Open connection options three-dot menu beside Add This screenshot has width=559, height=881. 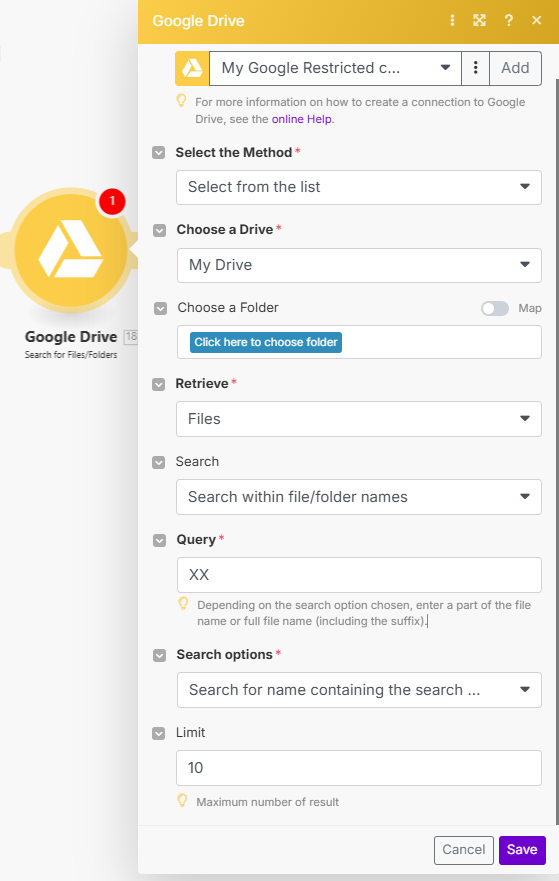(475, 68)
